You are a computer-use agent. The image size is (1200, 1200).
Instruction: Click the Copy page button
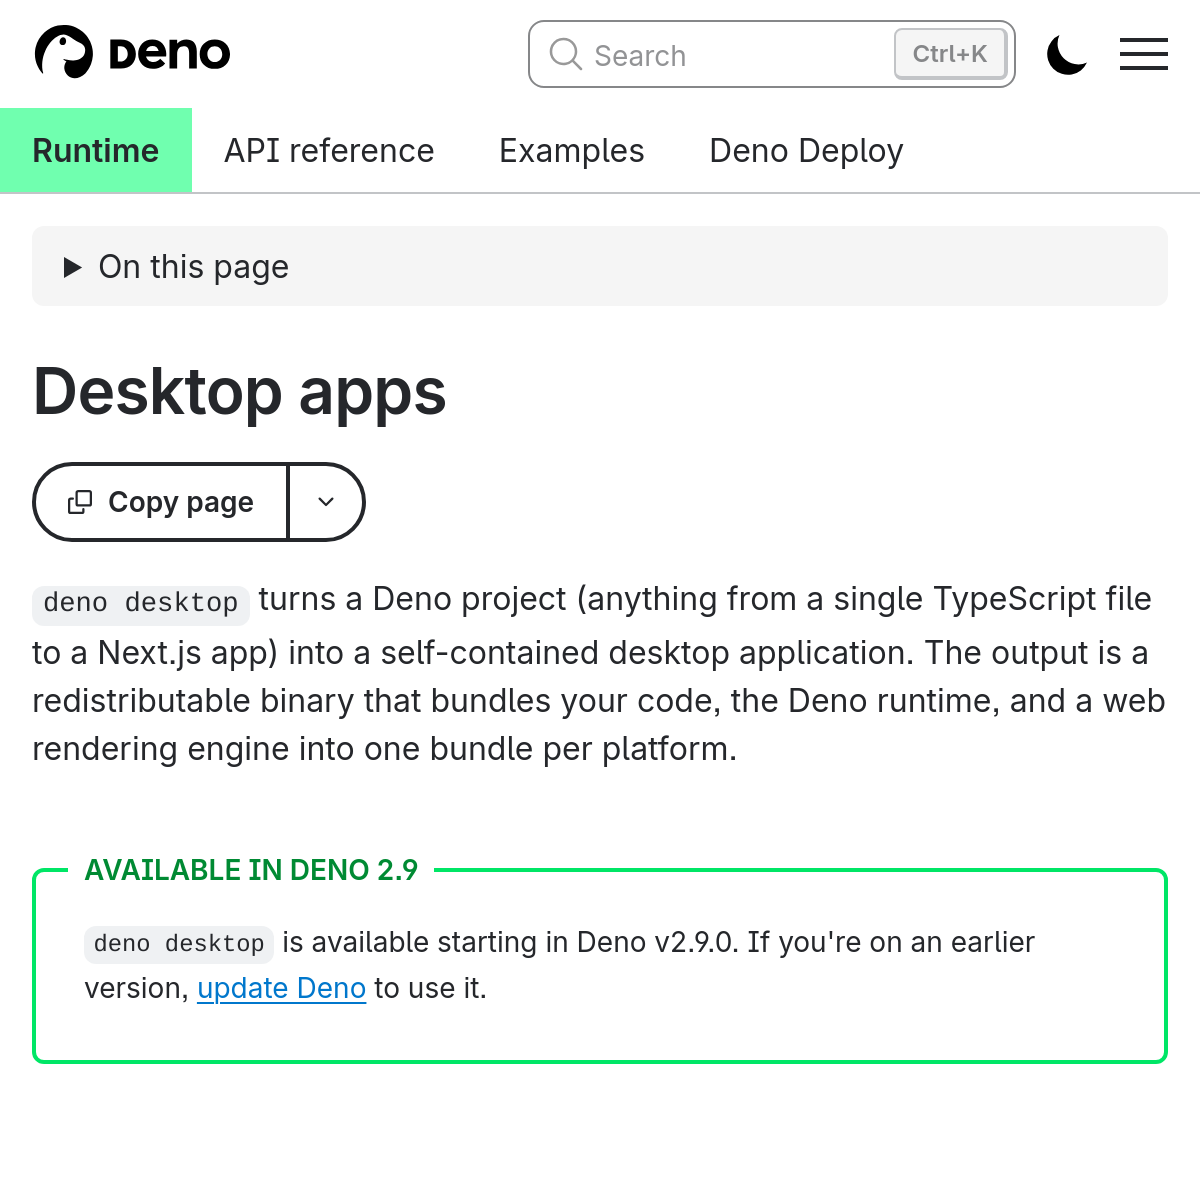161,502
